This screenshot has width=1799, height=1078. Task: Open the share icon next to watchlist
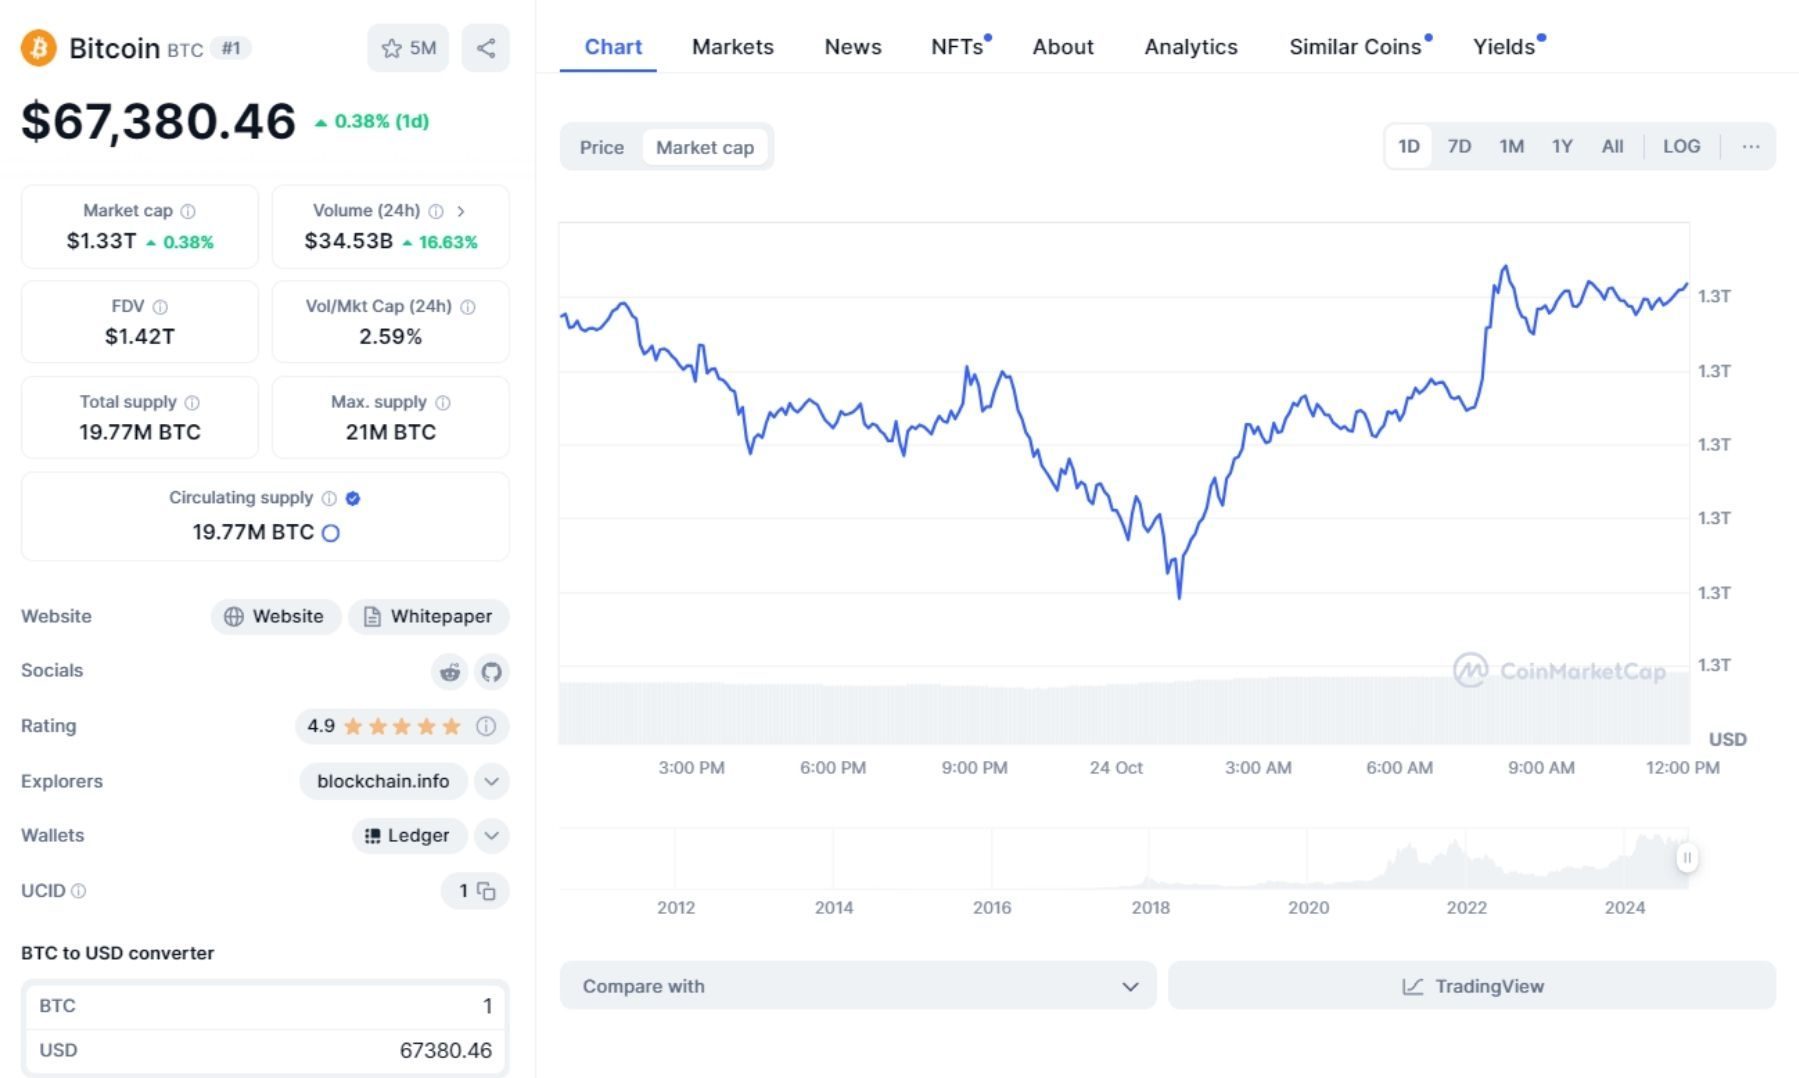point(486,47)
